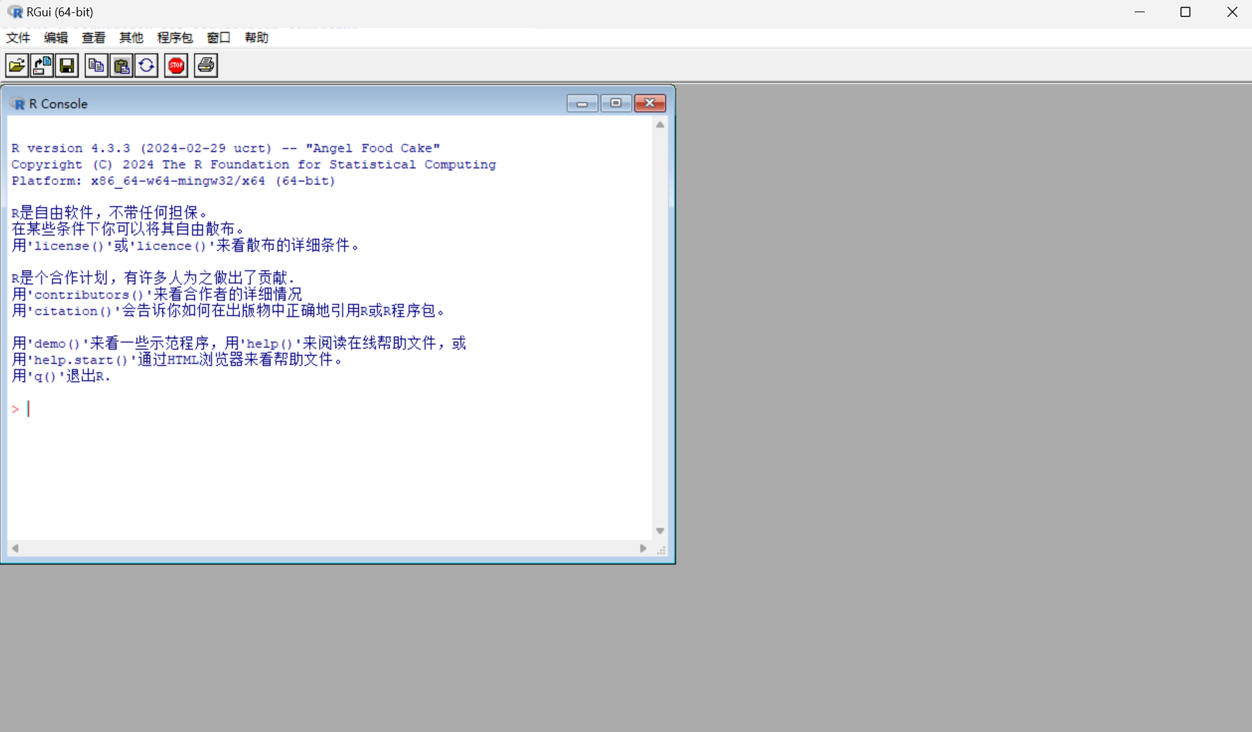Open the 窗口 menu
Image resolution: width=1252 pixels, height=732 pixels.
coord(219,38)
